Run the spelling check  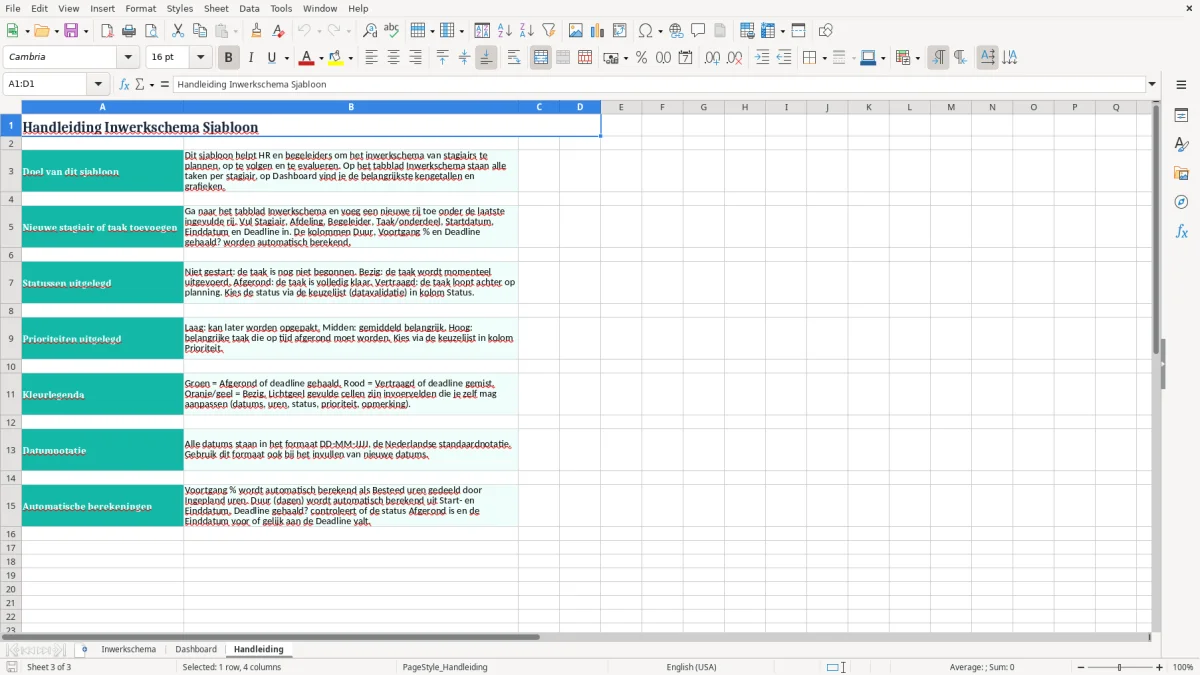(392, 31)
